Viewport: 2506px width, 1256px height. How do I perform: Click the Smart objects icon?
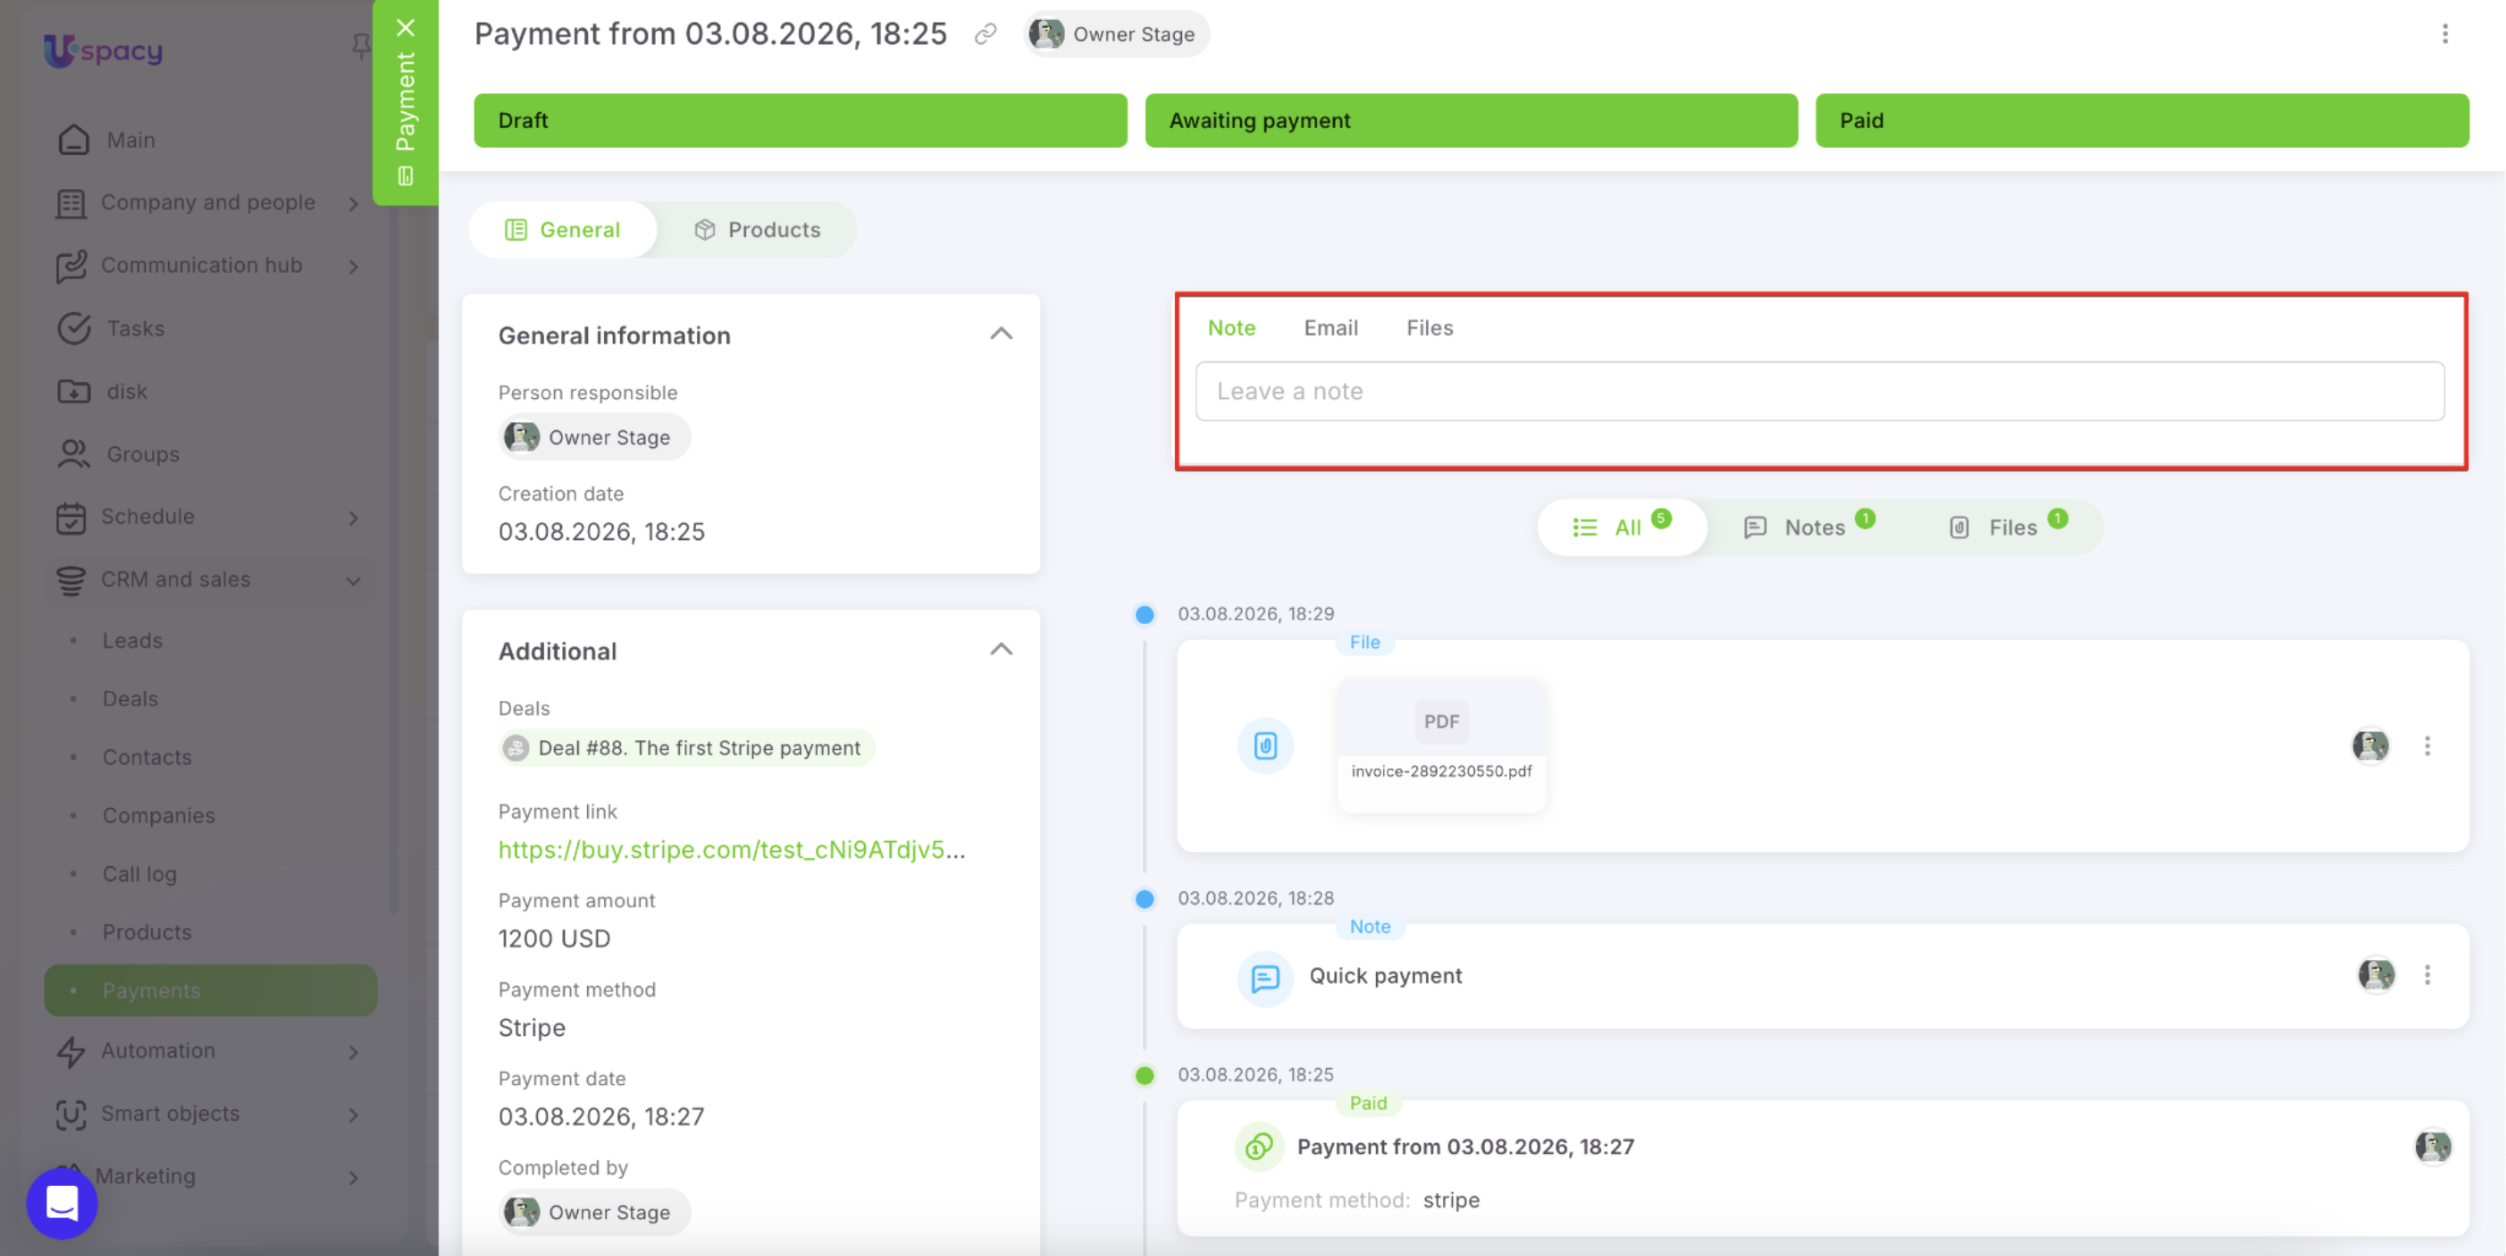point(72,1115)
